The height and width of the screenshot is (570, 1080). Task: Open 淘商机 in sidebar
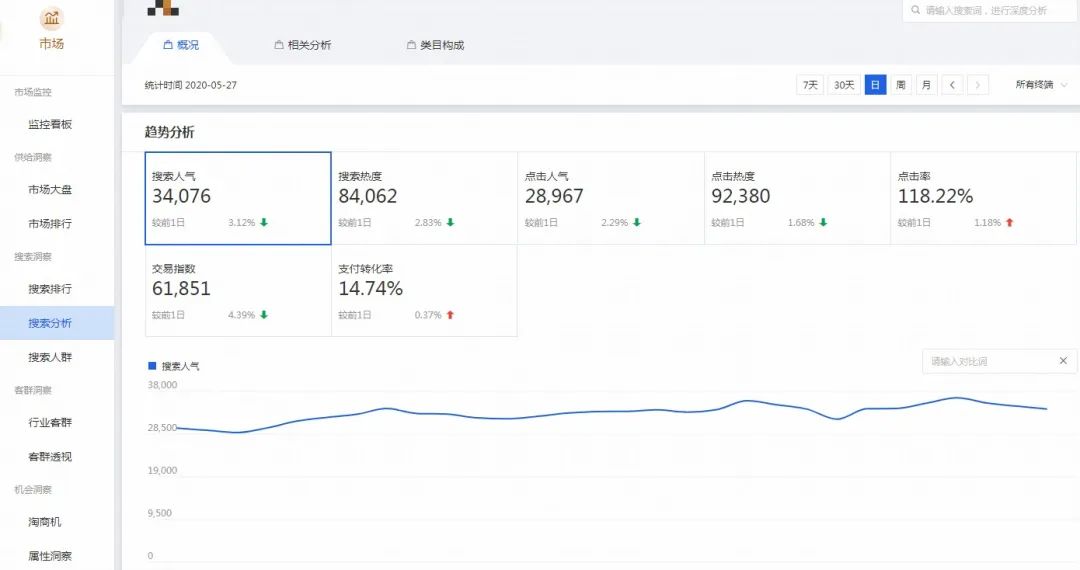tap(44, 522)
